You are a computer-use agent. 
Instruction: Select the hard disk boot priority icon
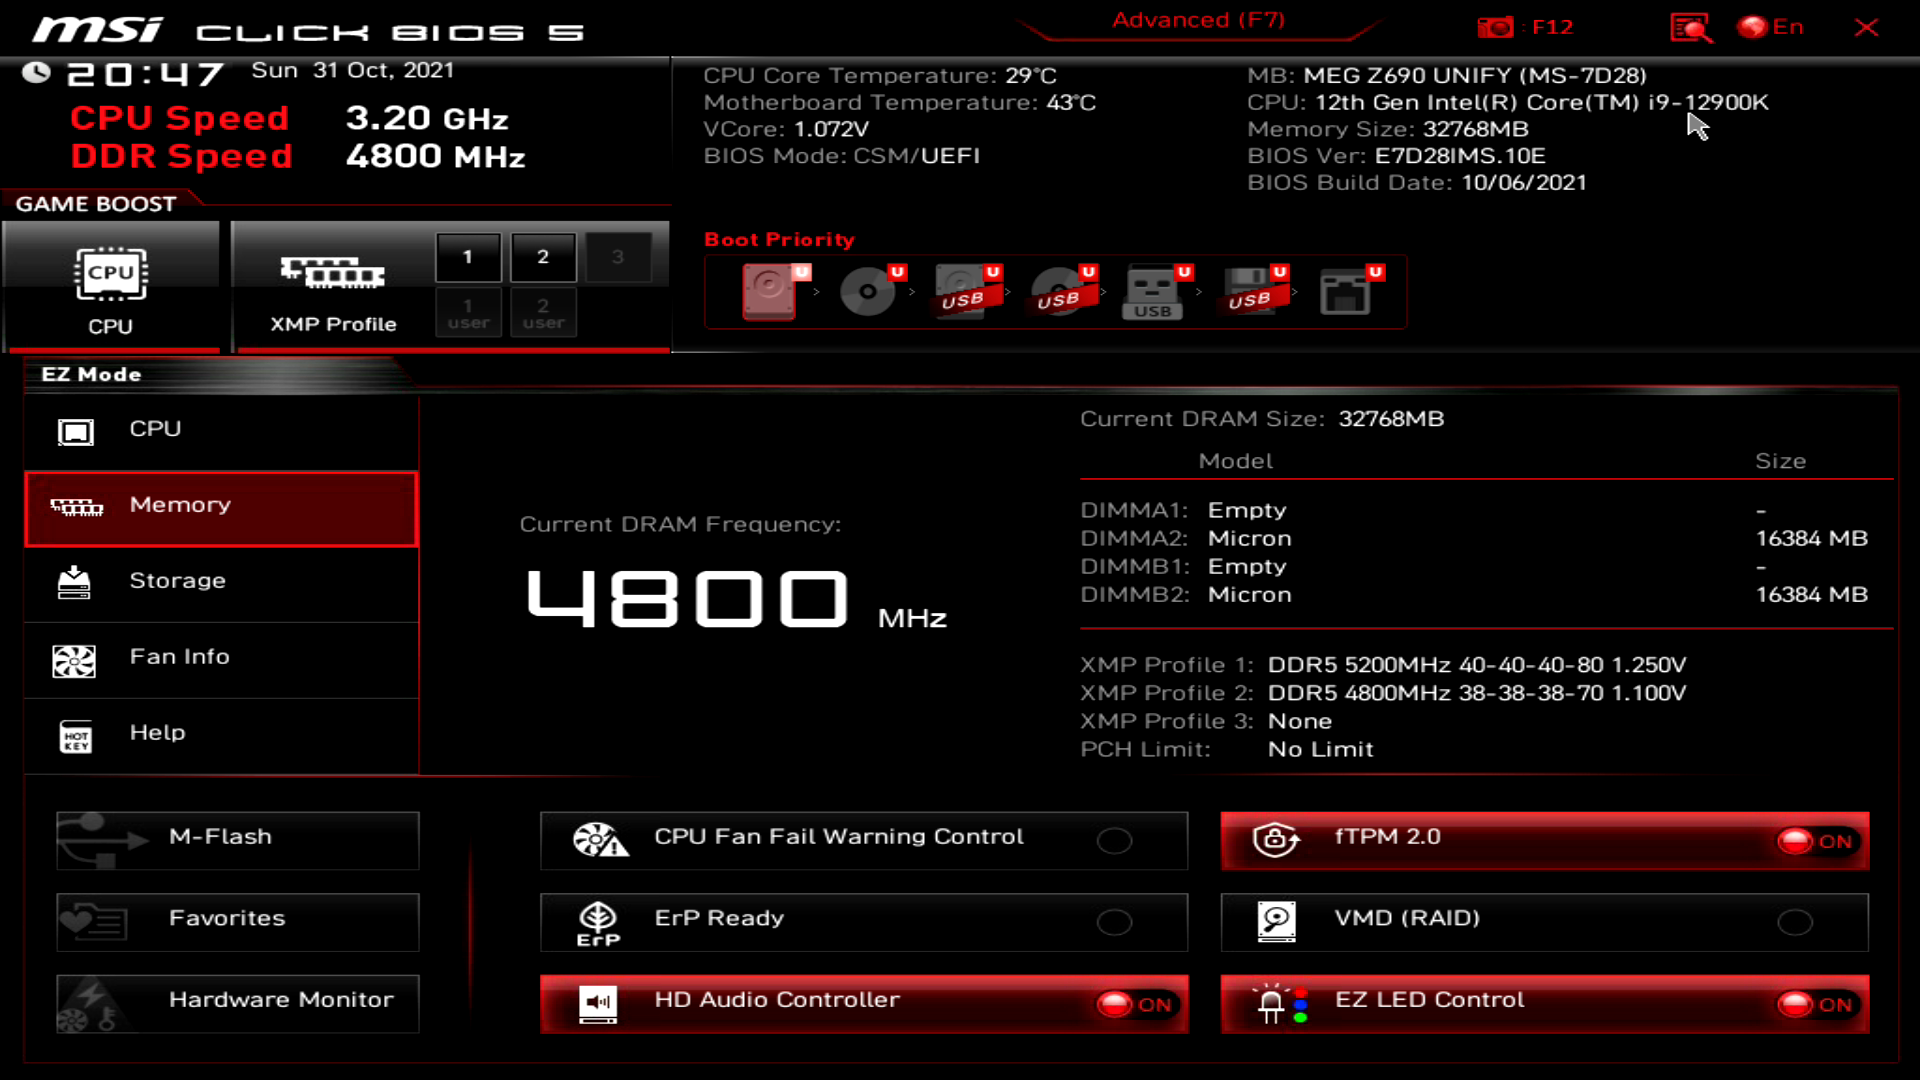[x=770, y=291]
